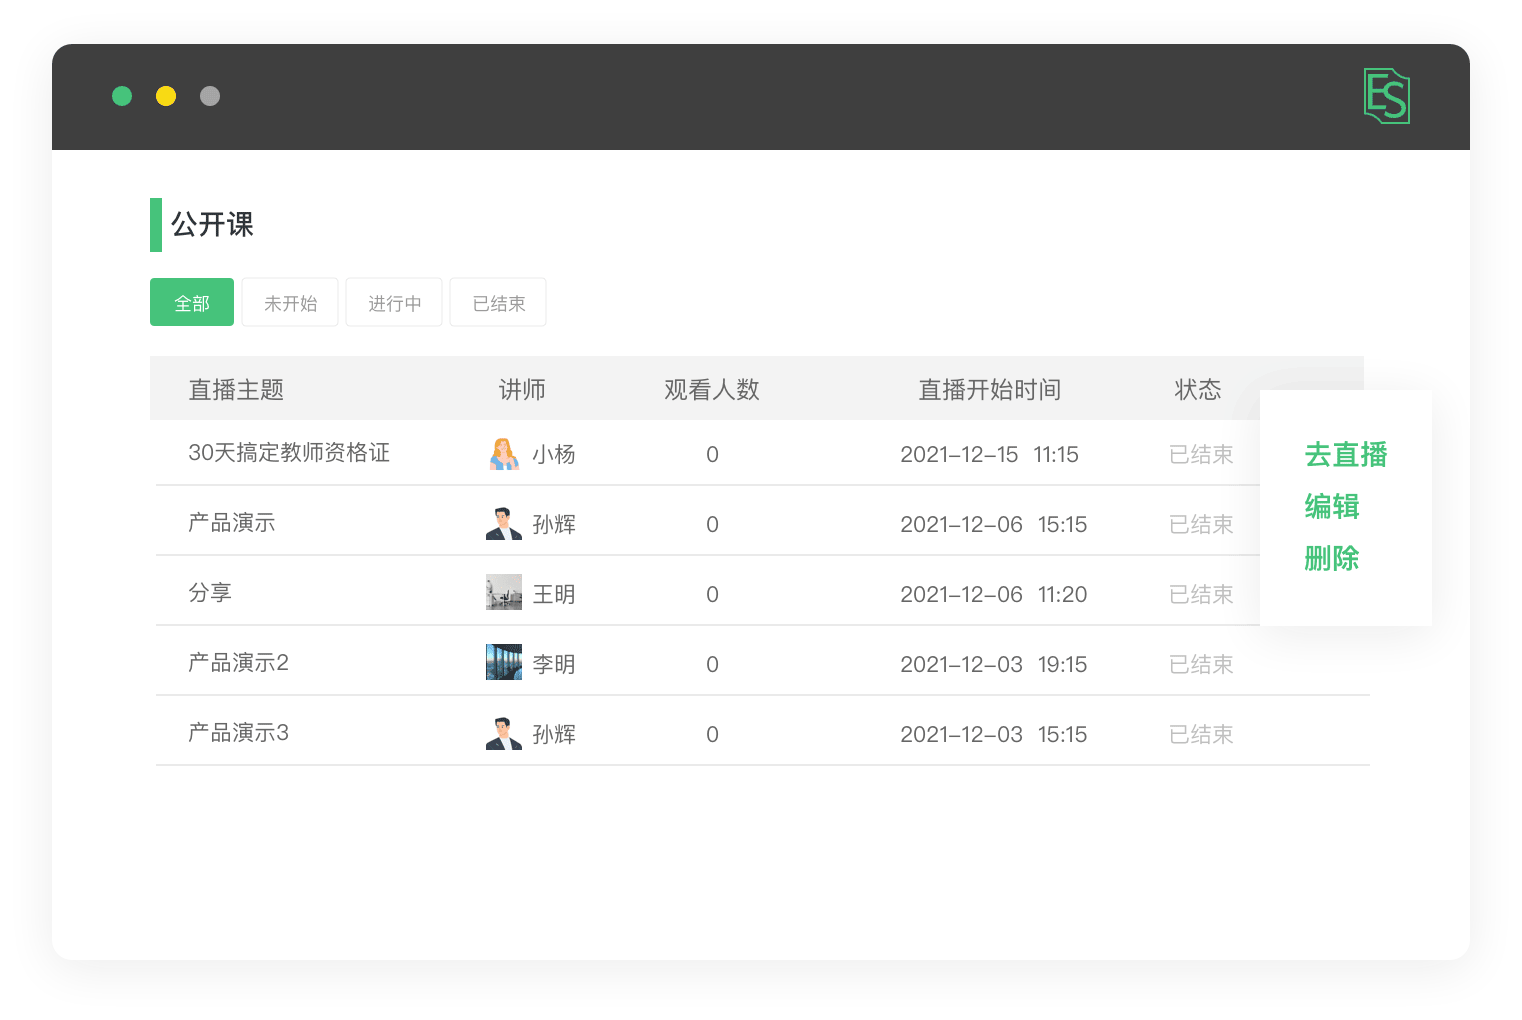Click 小杨 instructor avatar

[x=504, y=454]
